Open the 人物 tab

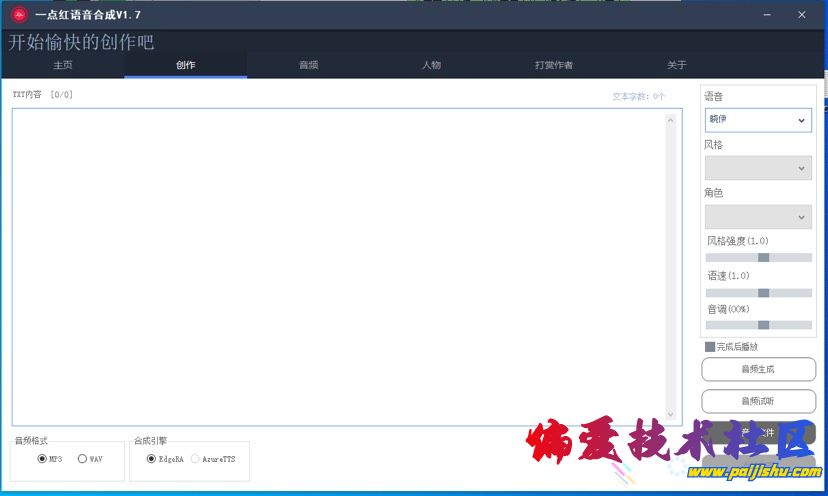tap(431, 65)
